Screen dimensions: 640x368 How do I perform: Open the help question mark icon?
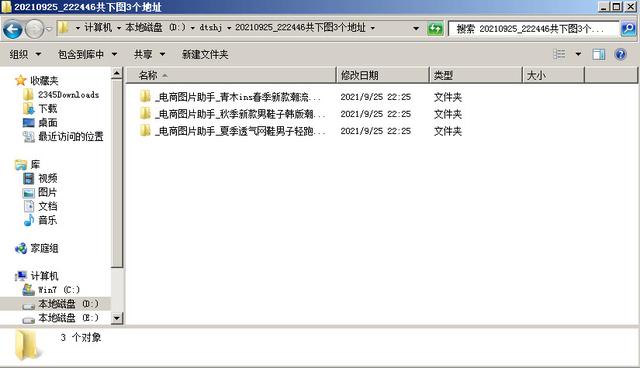(x=620, y=54)
